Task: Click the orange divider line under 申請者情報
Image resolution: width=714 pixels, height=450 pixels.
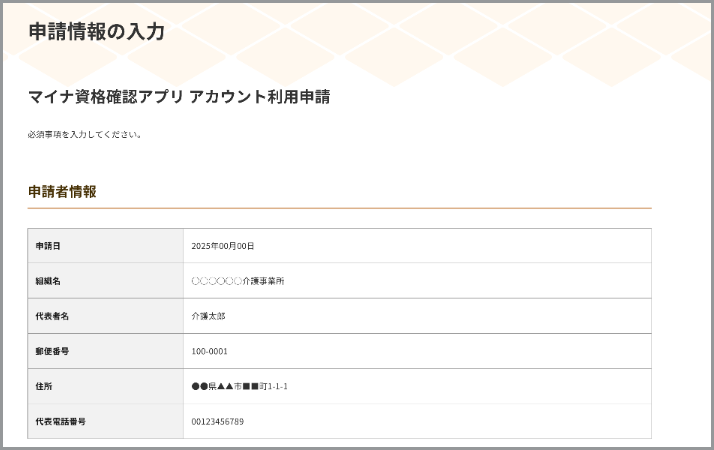Action: [340, 208]
